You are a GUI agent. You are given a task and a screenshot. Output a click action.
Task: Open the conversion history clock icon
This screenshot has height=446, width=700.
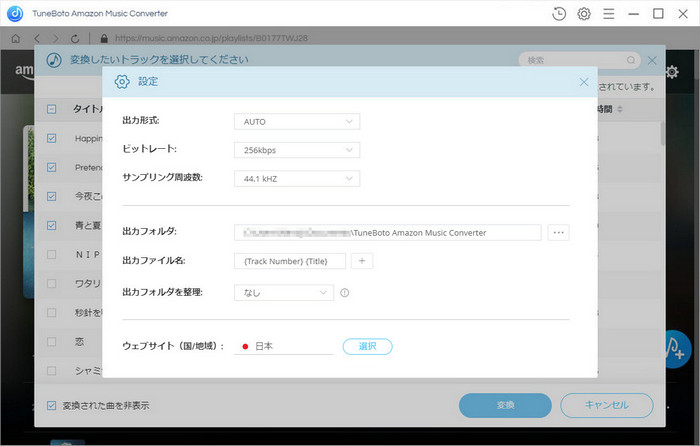(559, 14)
